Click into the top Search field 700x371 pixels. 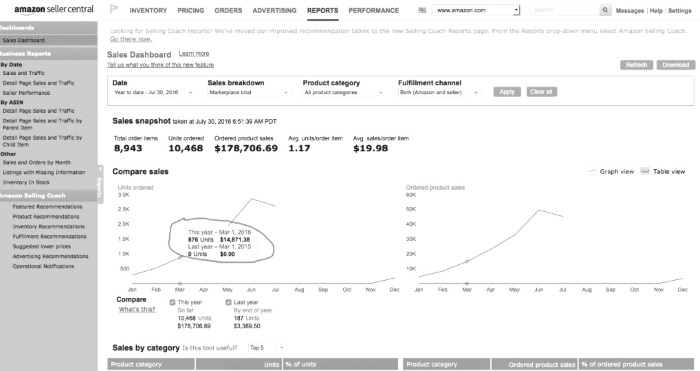coord(565,10)
